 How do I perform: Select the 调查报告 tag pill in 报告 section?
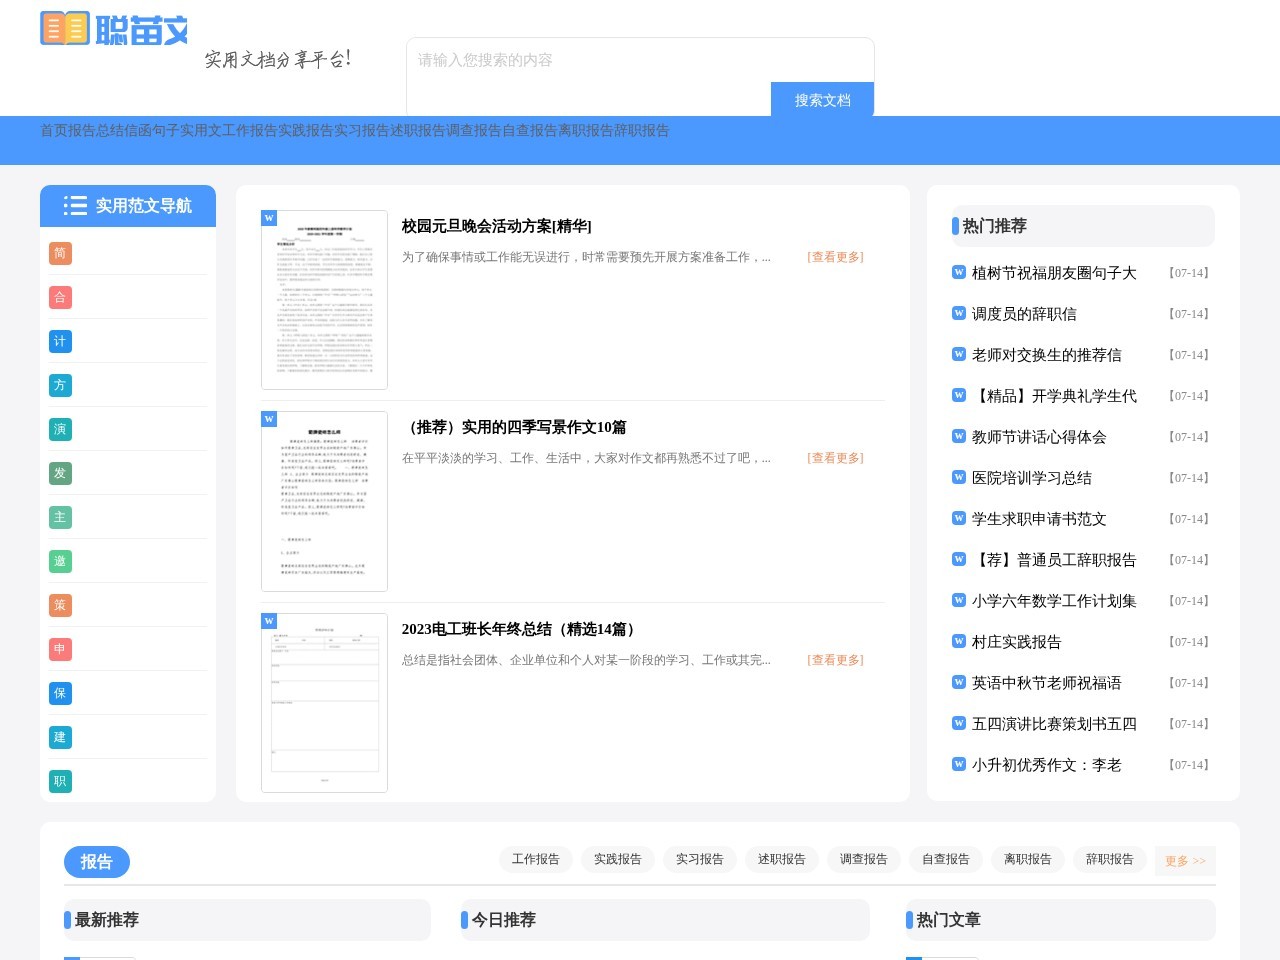pos(864,859)
